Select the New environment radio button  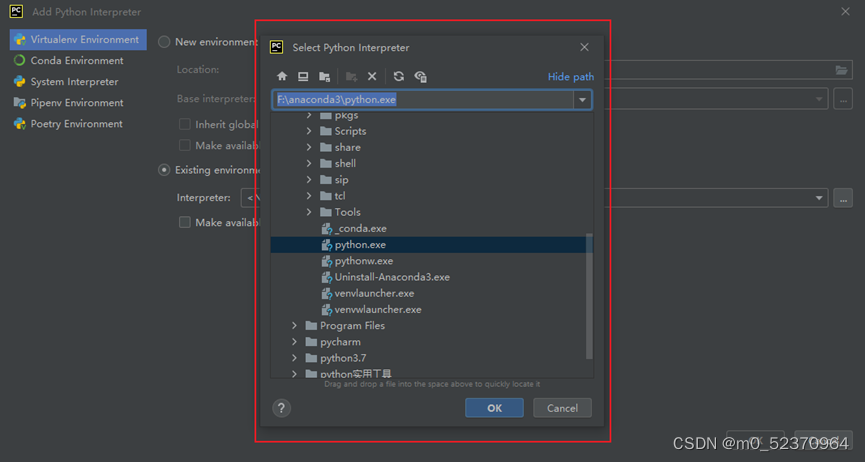coord(164,42)
